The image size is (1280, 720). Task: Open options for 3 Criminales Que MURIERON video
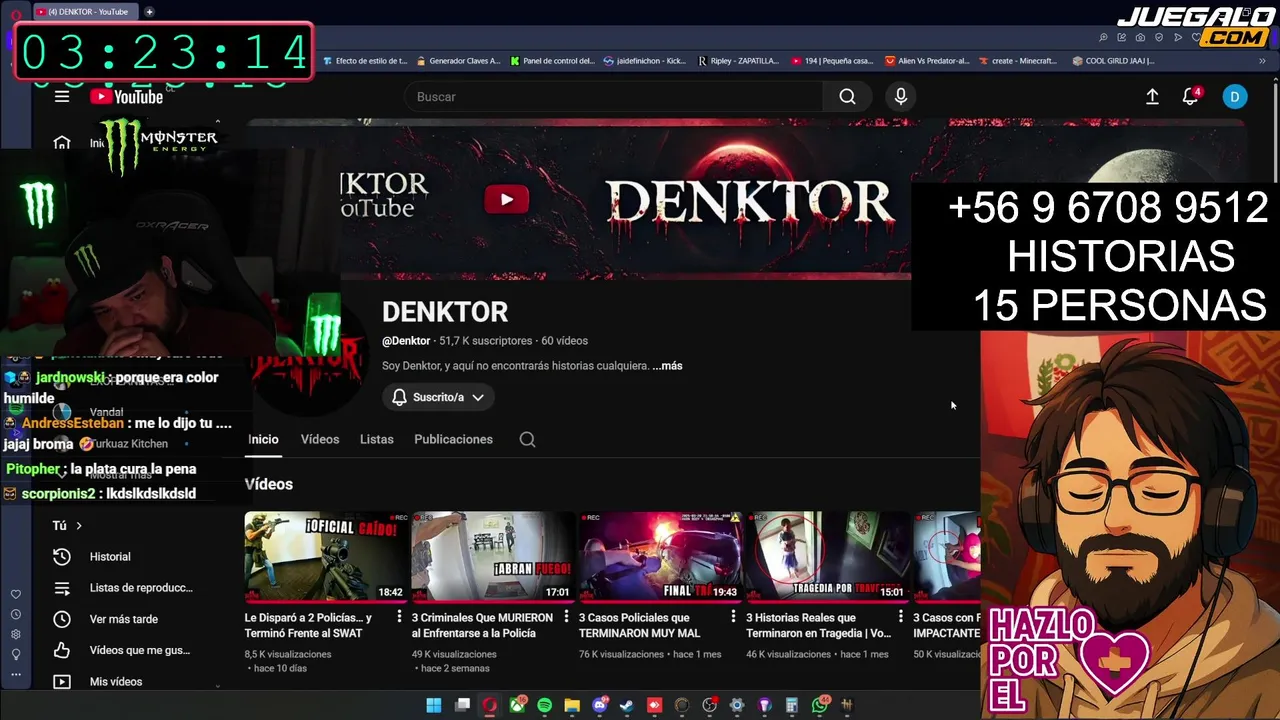566,618
